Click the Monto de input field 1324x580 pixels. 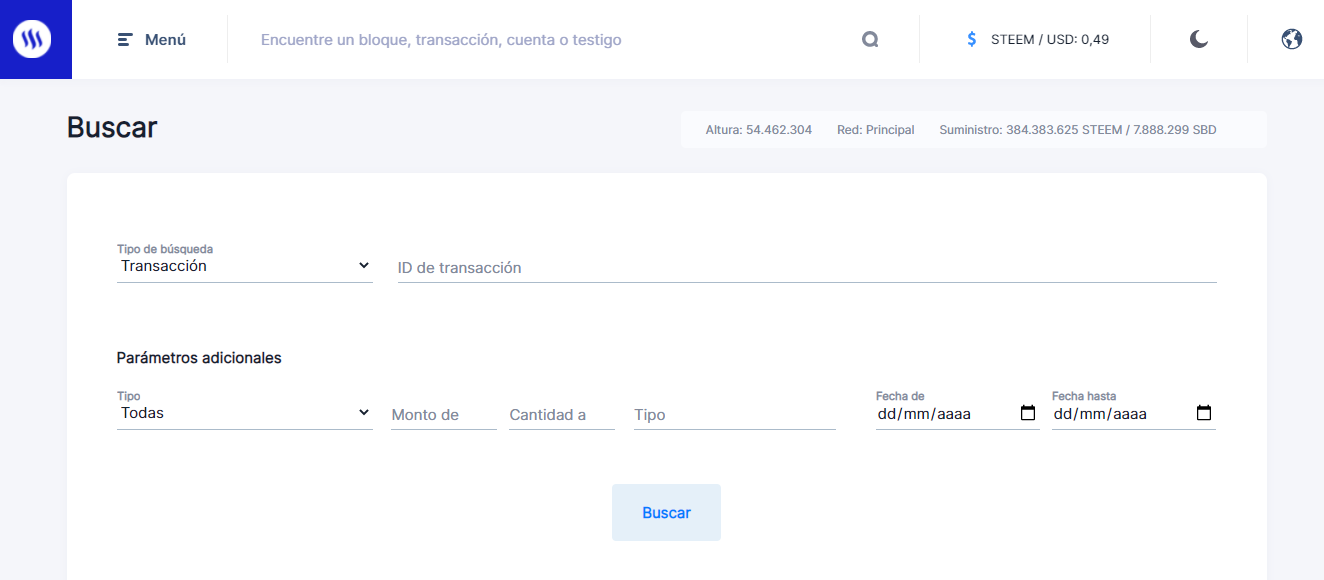coord(444,415)
